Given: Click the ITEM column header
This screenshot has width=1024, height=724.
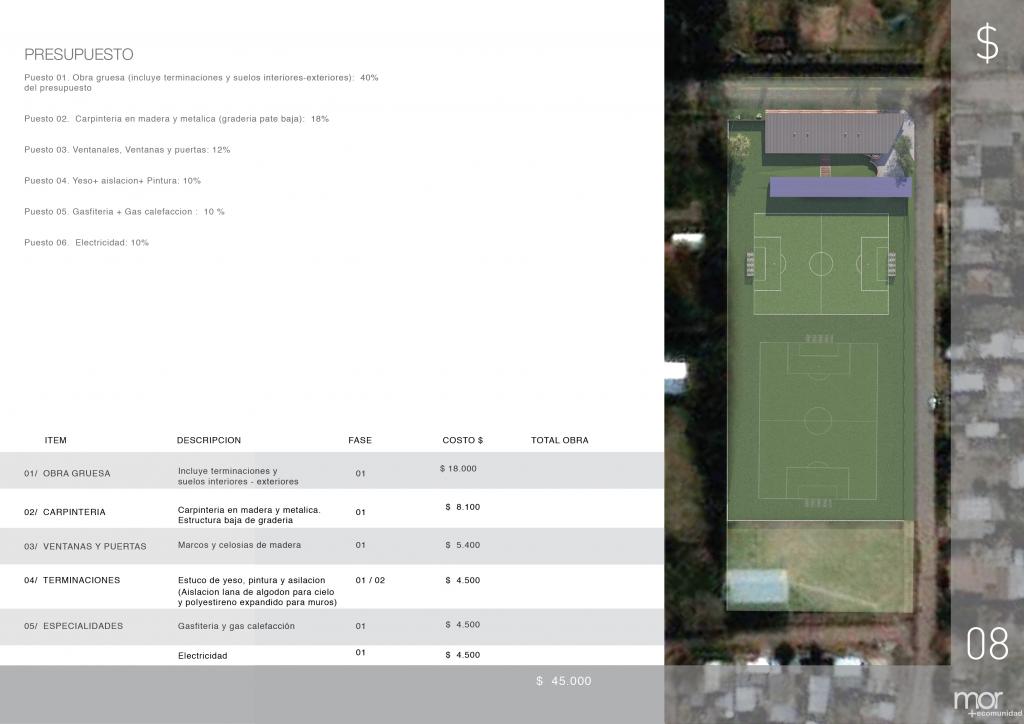Looking at the screenshot, I should [56, 440].
